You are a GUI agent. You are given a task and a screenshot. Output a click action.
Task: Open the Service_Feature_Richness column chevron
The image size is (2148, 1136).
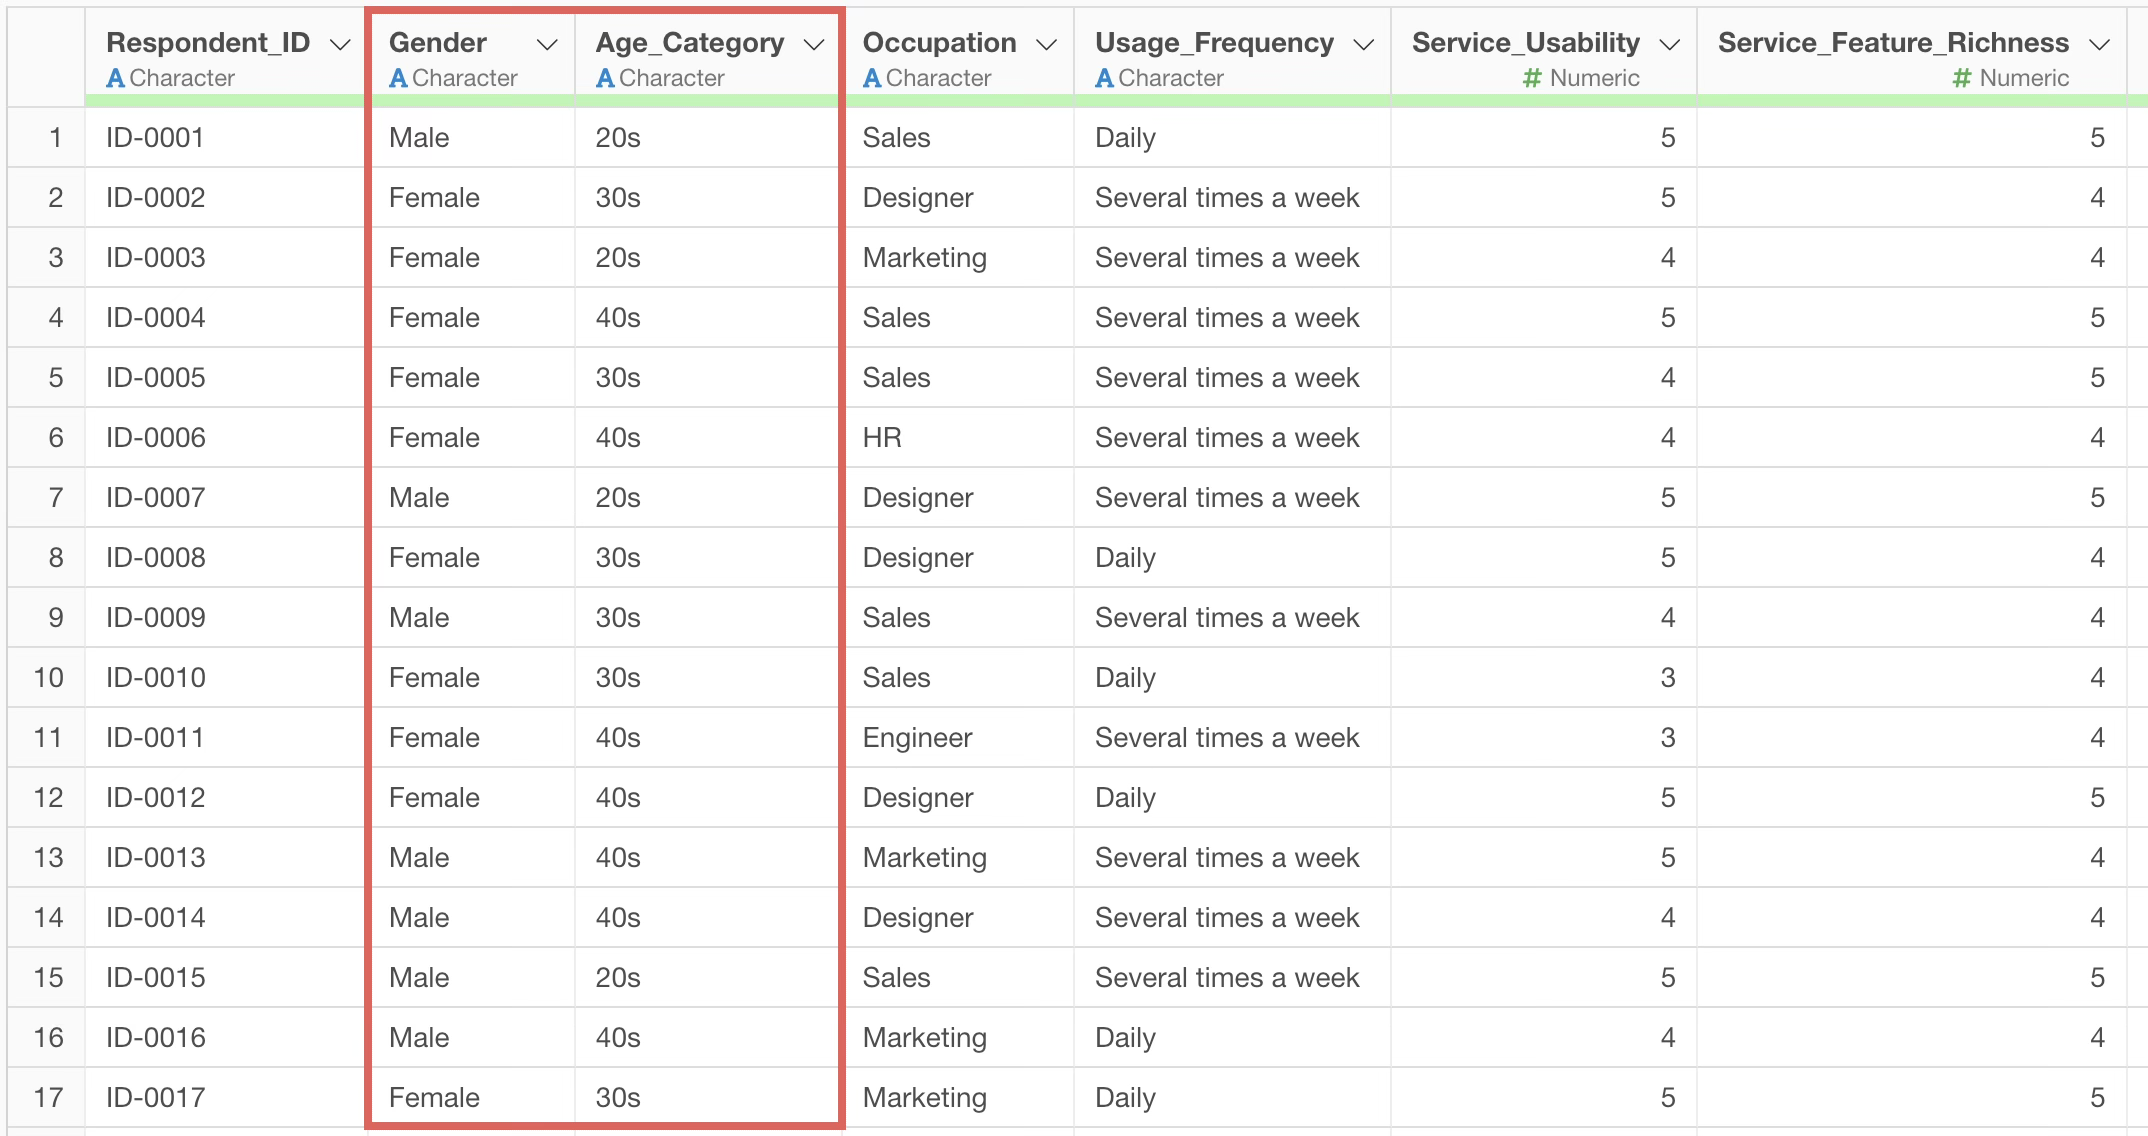[2099, 45]
